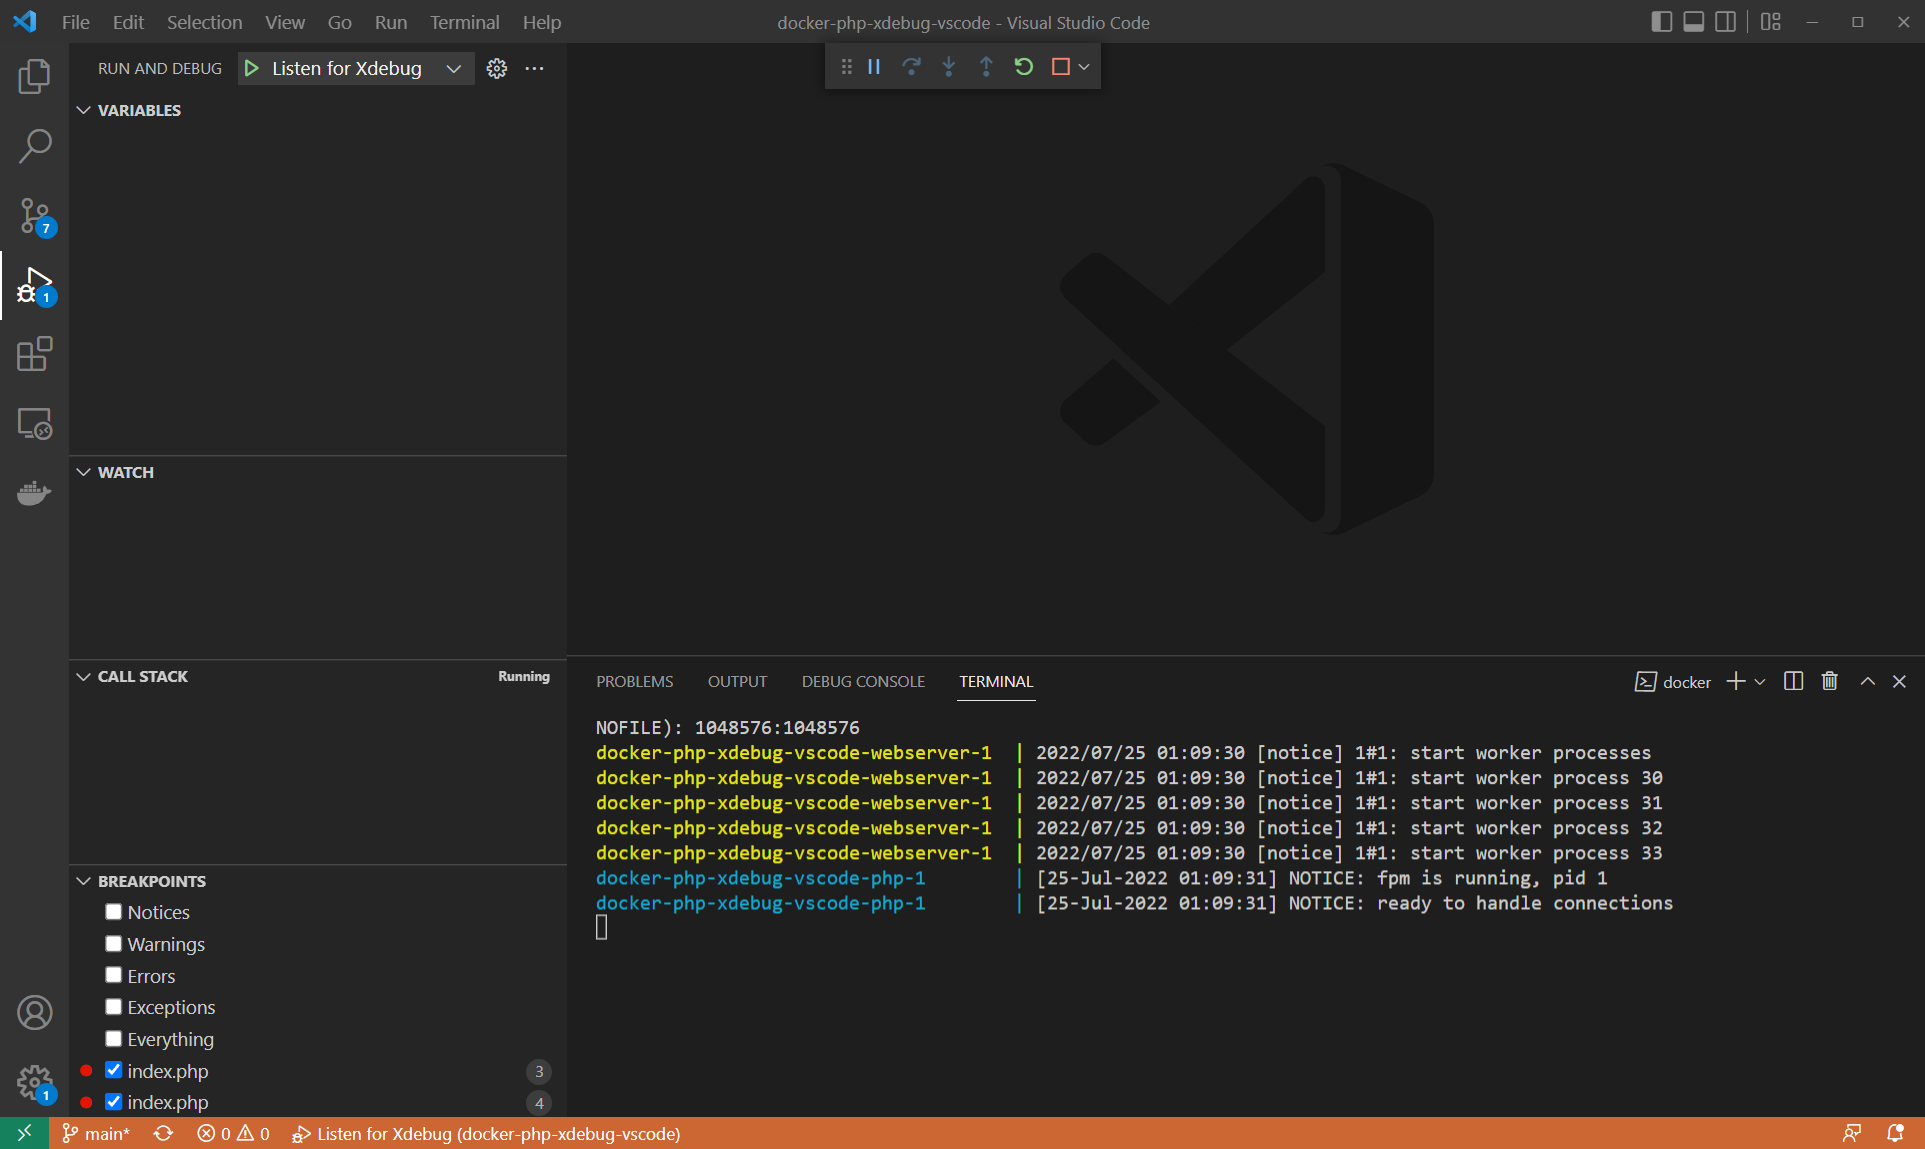Screen dimensions: 1925x1149
Task: Kill terminal with trash icon
Action: 1829,681
